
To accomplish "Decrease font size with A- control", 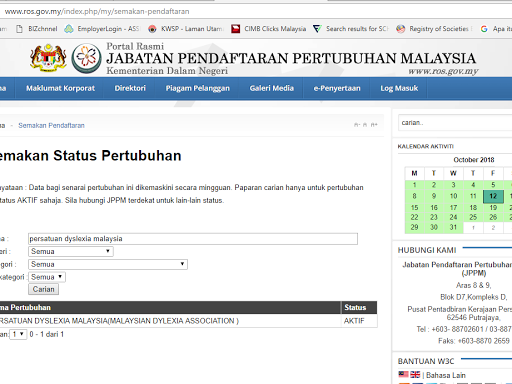I will [x=357, y=125].
